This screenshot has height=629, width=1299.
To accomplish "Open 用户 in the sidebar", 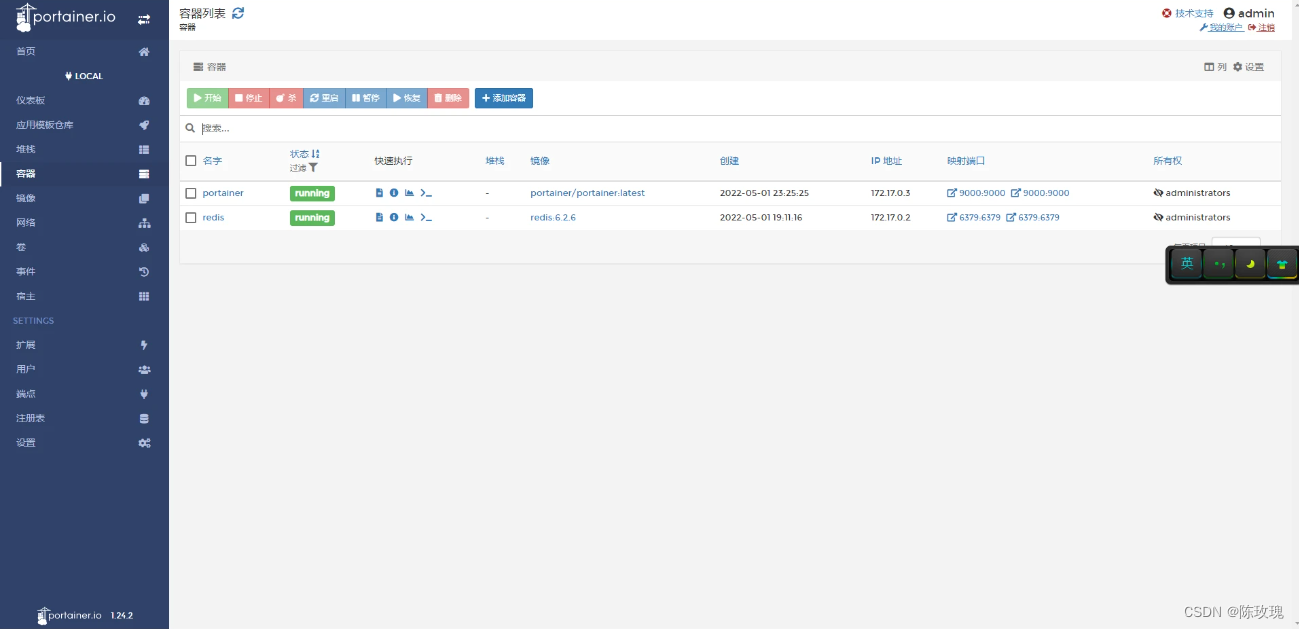I will coord(84,369).
